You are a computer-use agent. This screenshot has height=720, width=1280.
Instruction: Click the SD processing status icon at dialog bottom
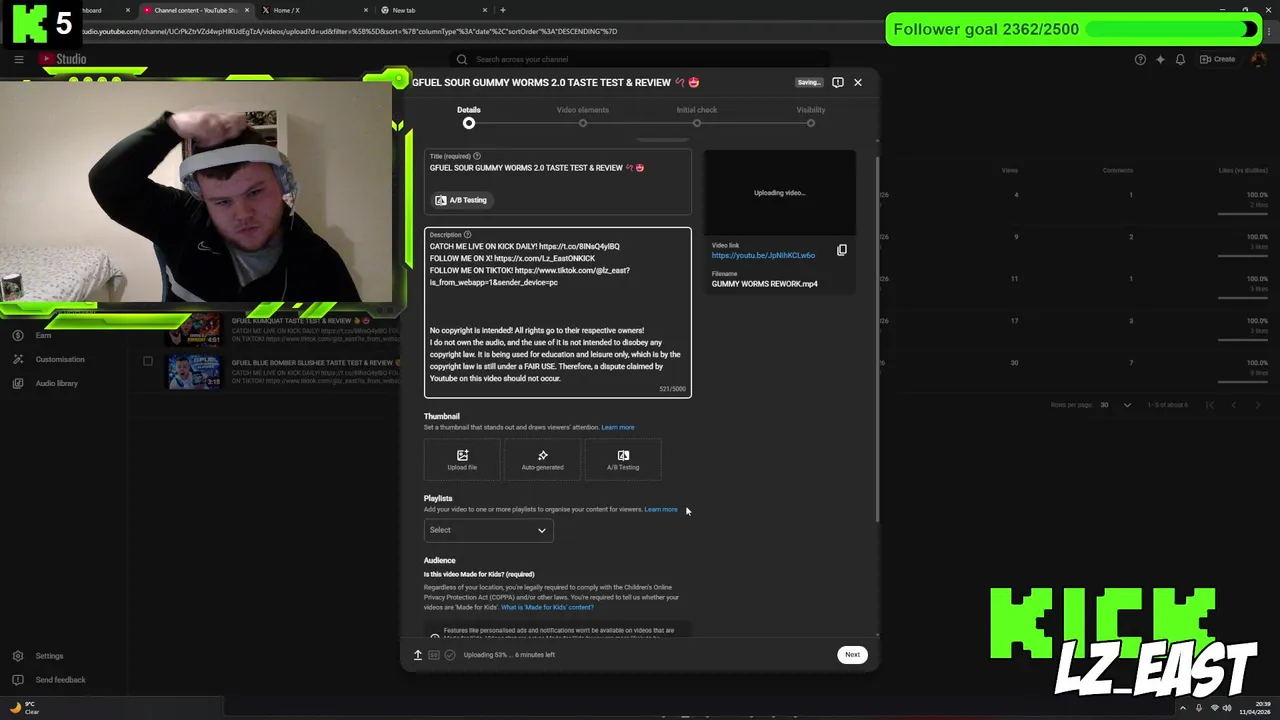tap(434, 655)
